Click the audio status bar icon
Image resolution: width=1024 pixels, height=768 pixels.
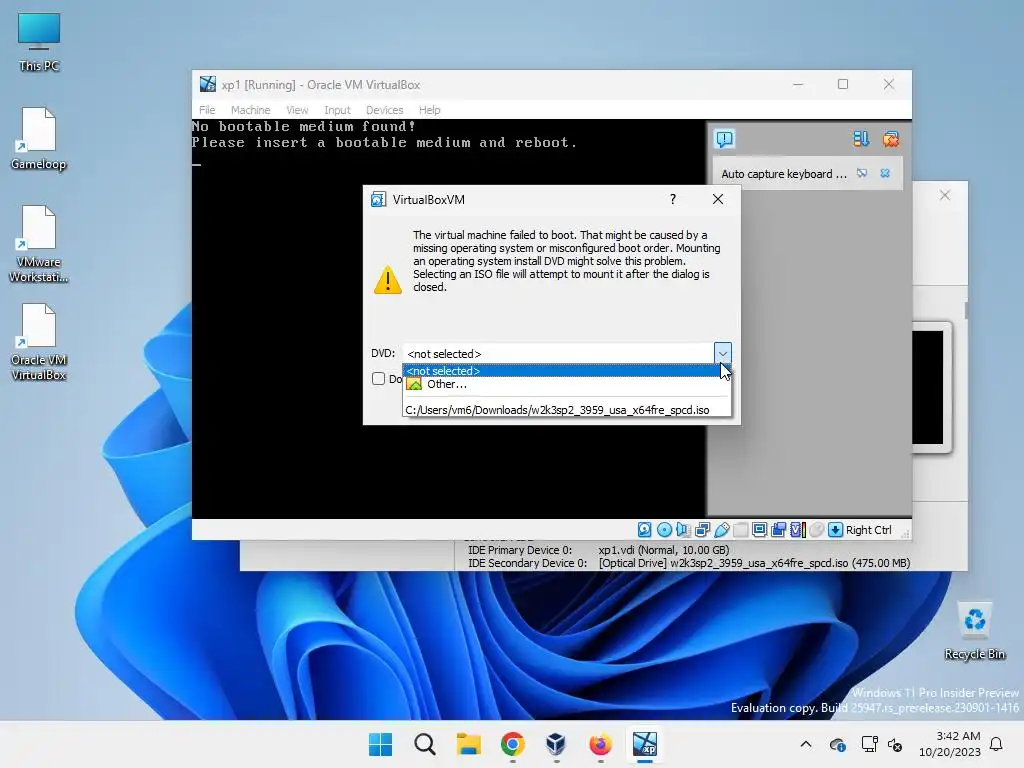pos(683,530)
